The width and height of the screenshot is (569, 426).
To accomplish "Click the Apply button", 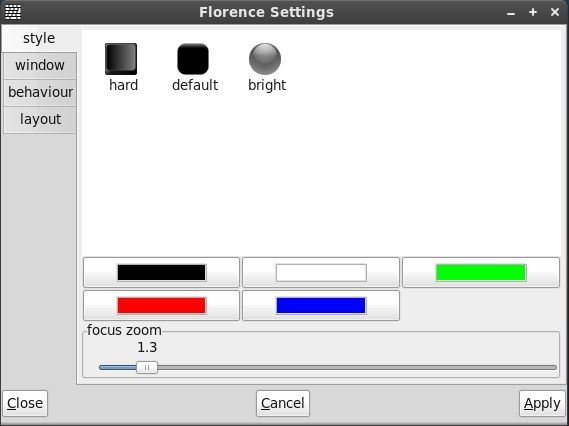I will coord(542,404).
